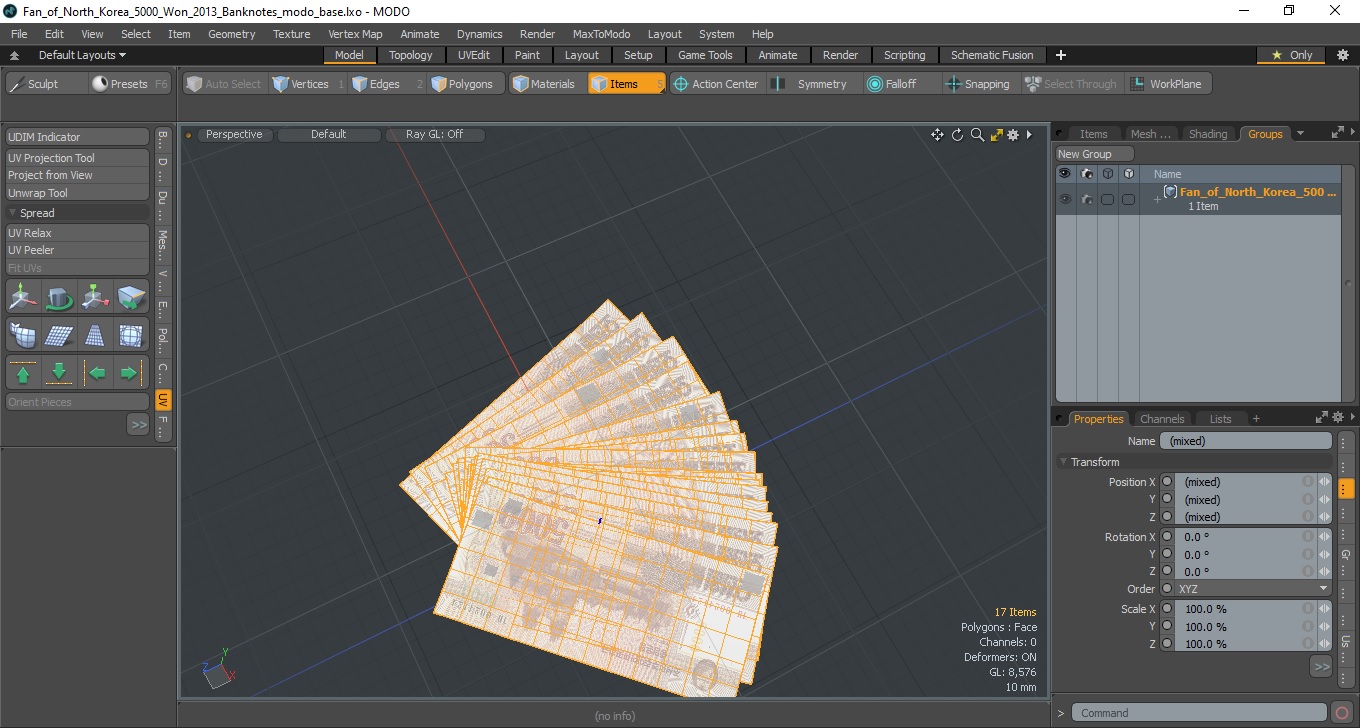Viewport: 1360px width, 728px height.
Task: Click the Command input field
Action: [x=1201, y=713]
